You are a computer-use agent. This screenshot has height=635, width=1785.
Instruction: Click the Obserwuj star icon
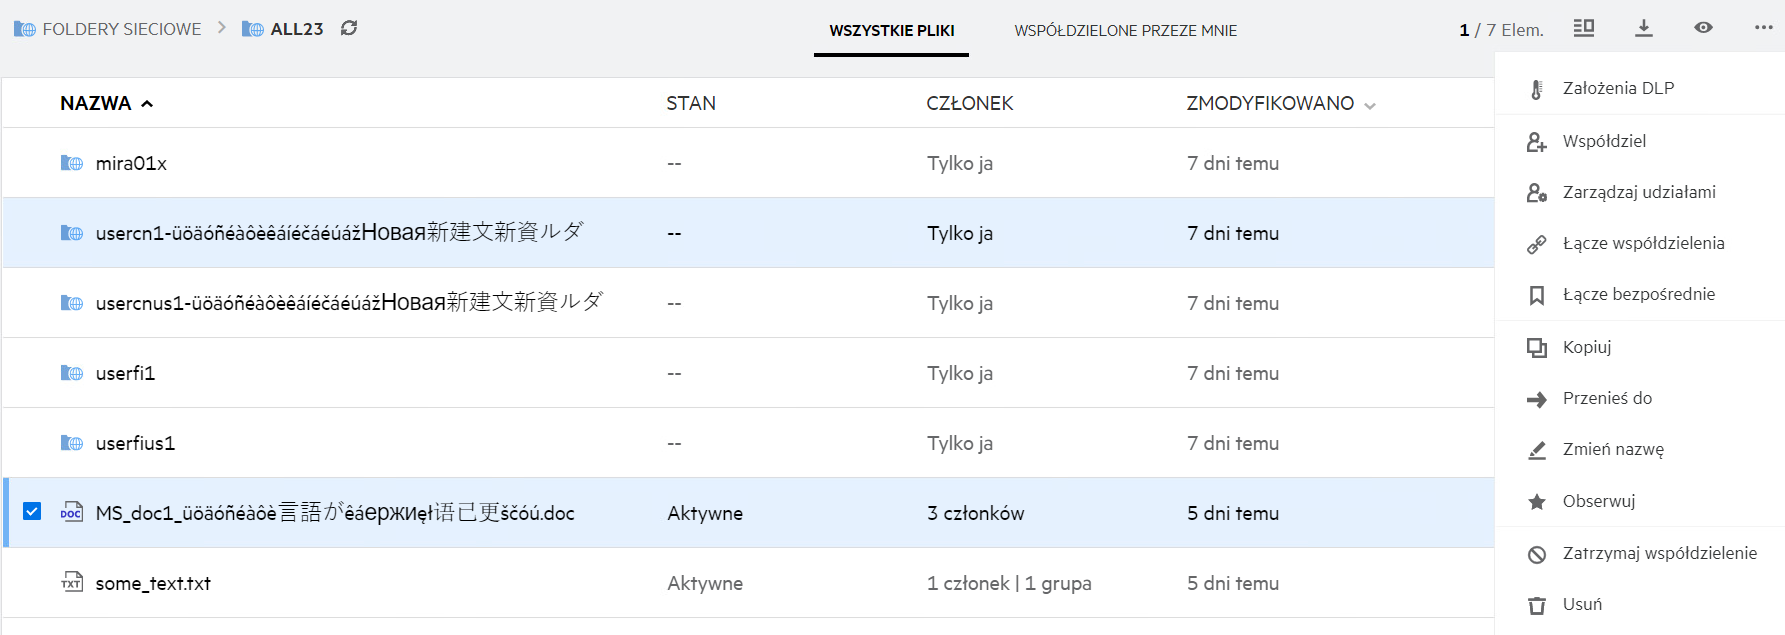point(1537,502)
